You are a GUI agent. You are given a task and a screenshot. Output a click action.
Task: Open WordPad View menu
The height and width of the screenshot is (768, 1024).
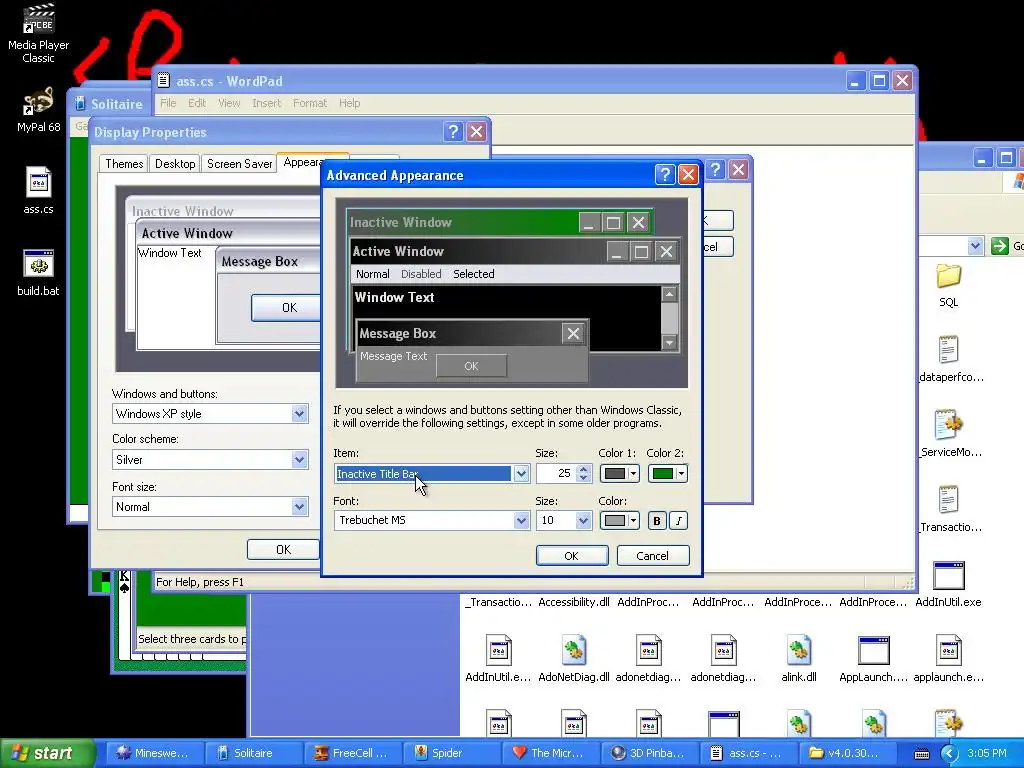click(x=229, y=103)
